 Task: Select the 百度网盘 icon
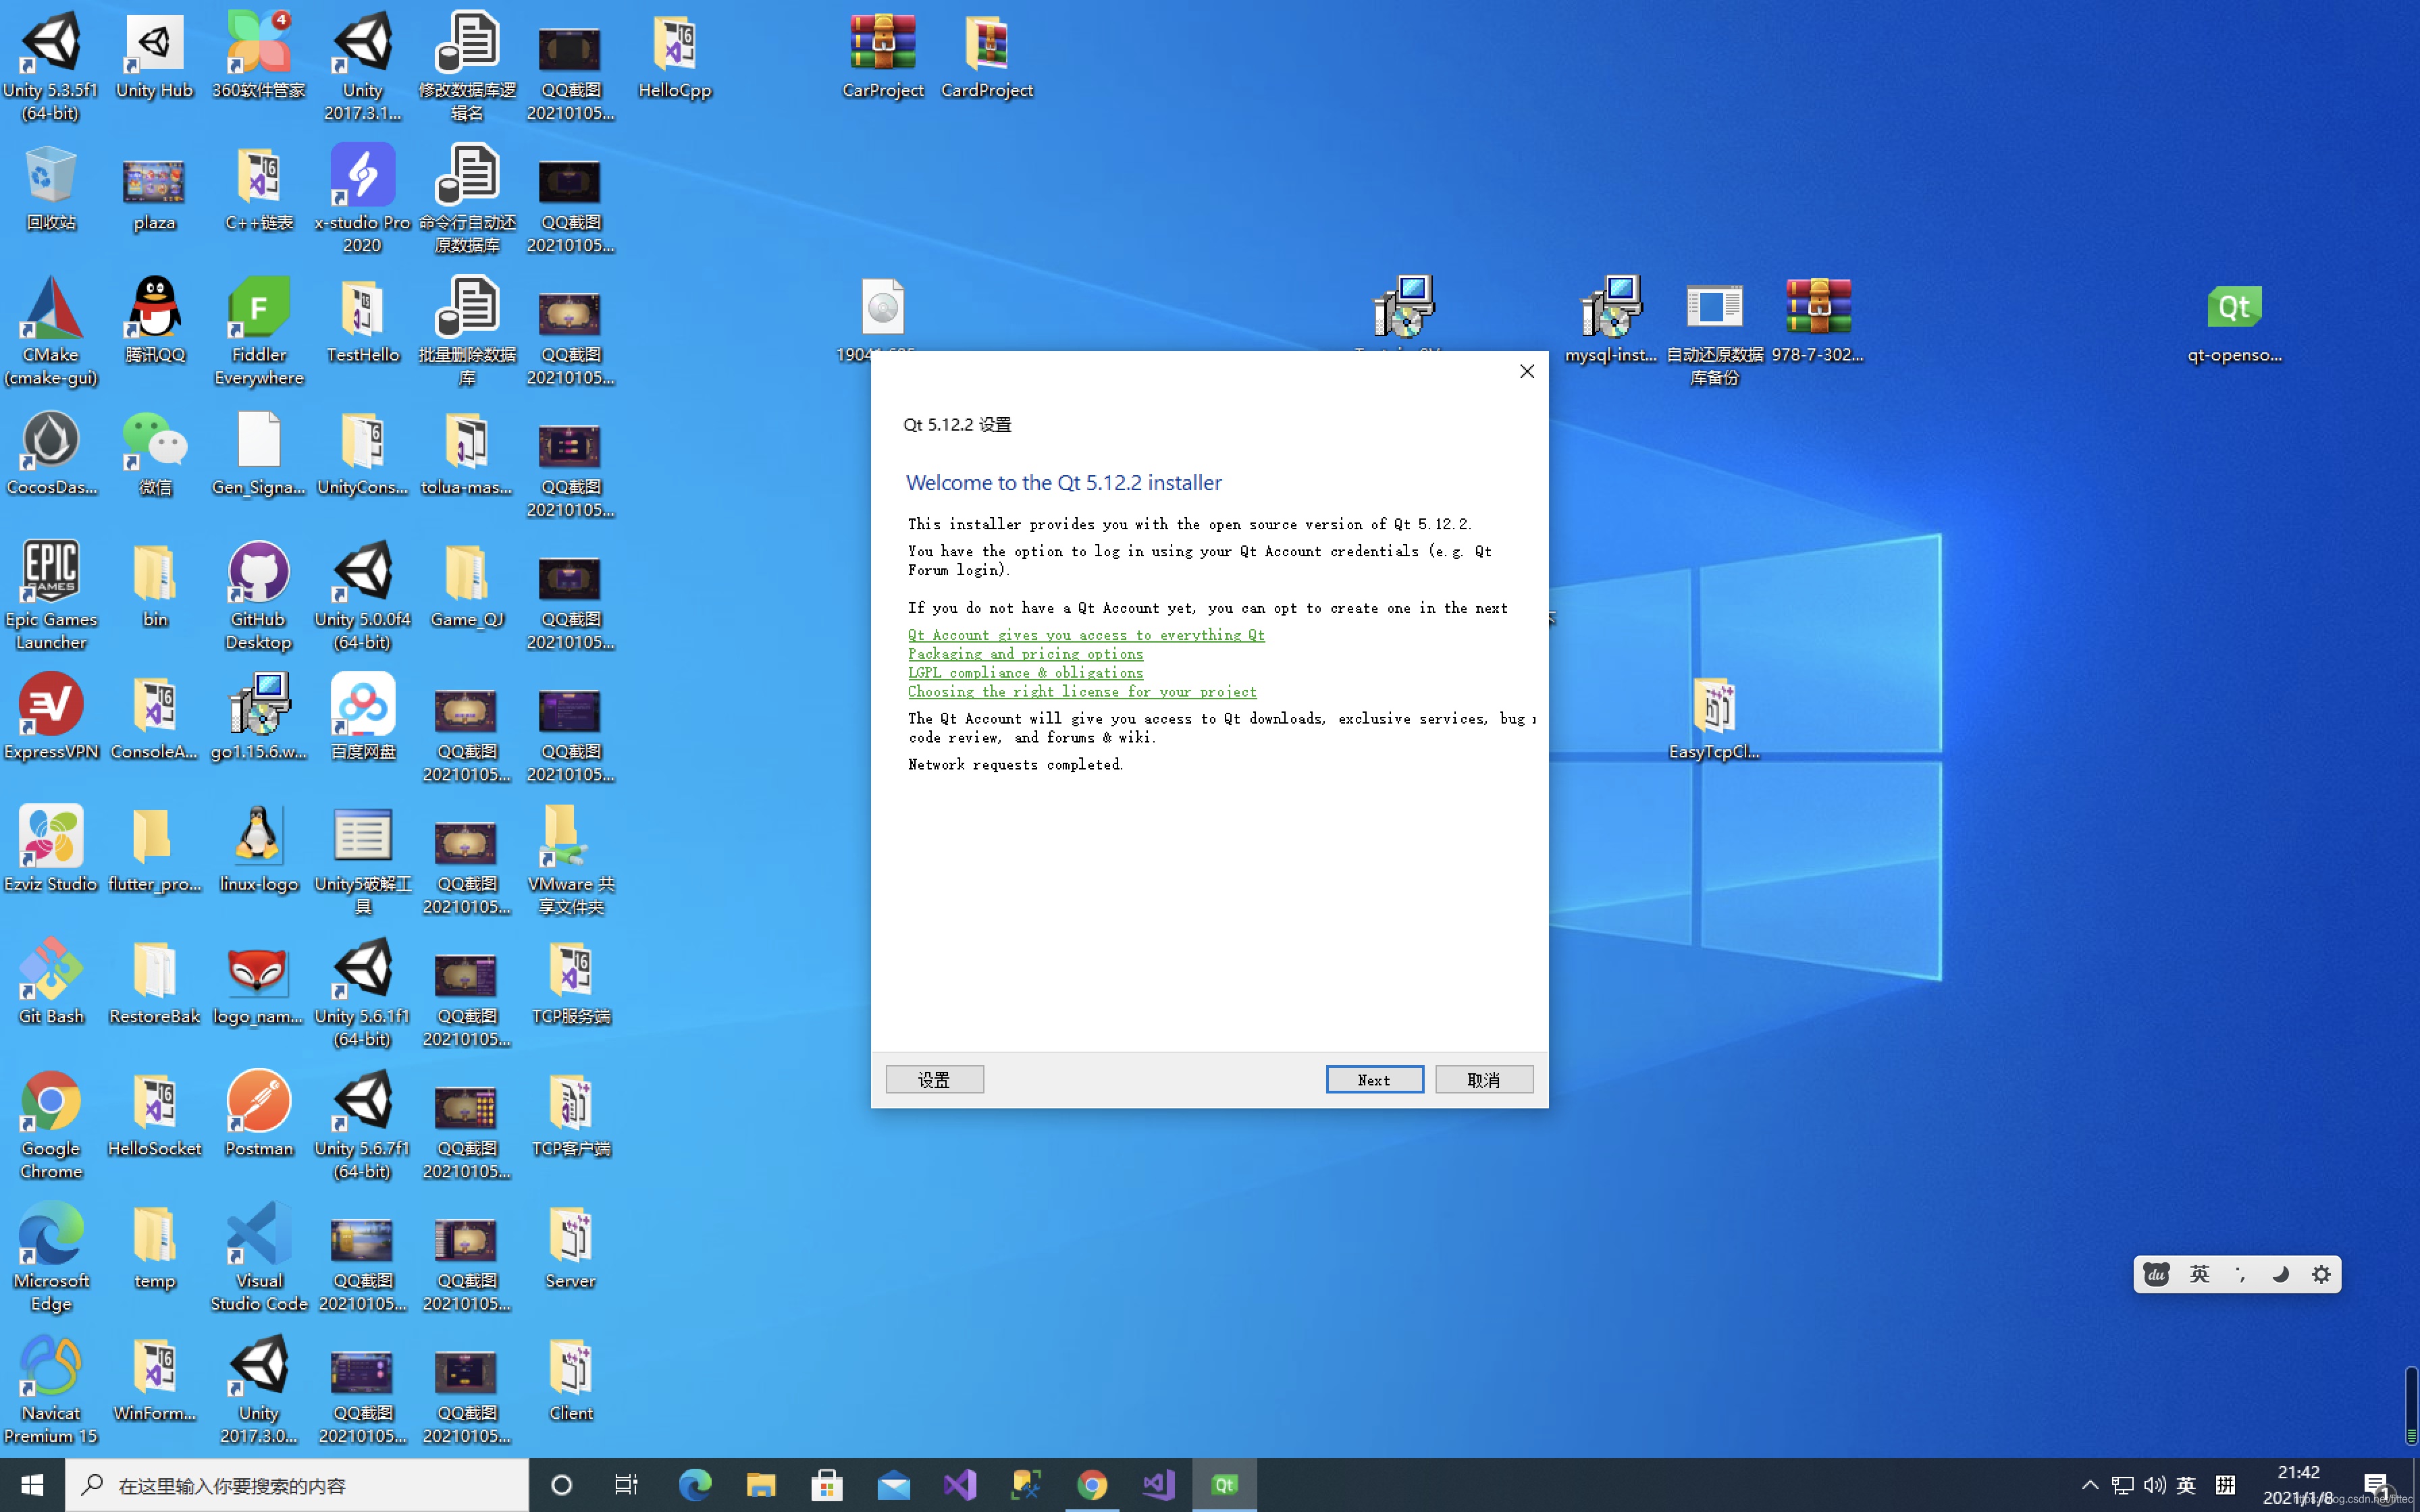362,717
